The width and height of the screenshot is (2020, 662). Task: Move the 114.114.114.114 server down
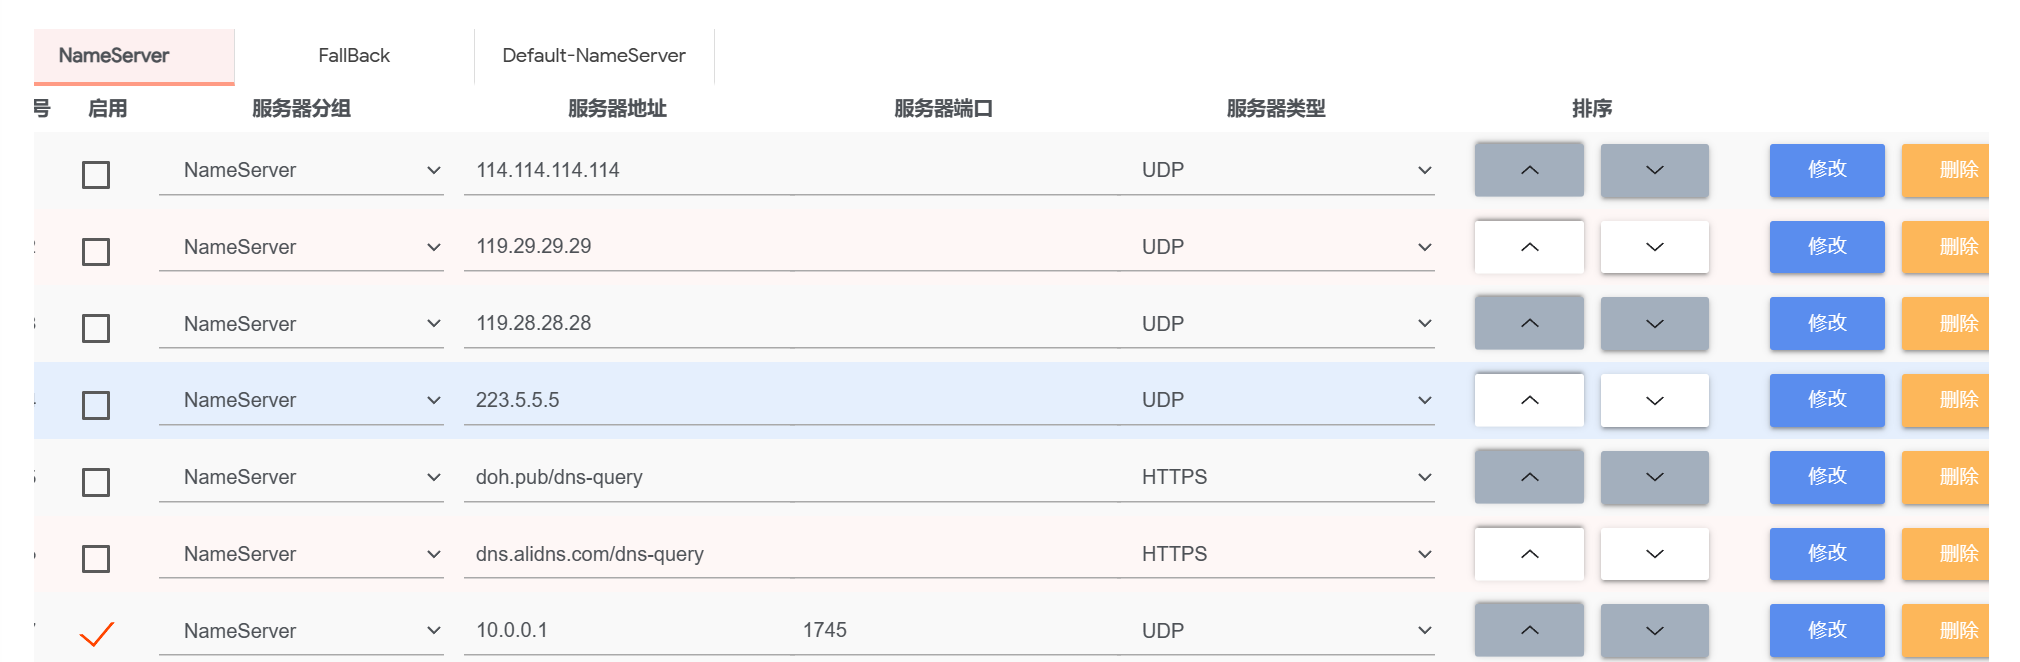point(1654,170)
